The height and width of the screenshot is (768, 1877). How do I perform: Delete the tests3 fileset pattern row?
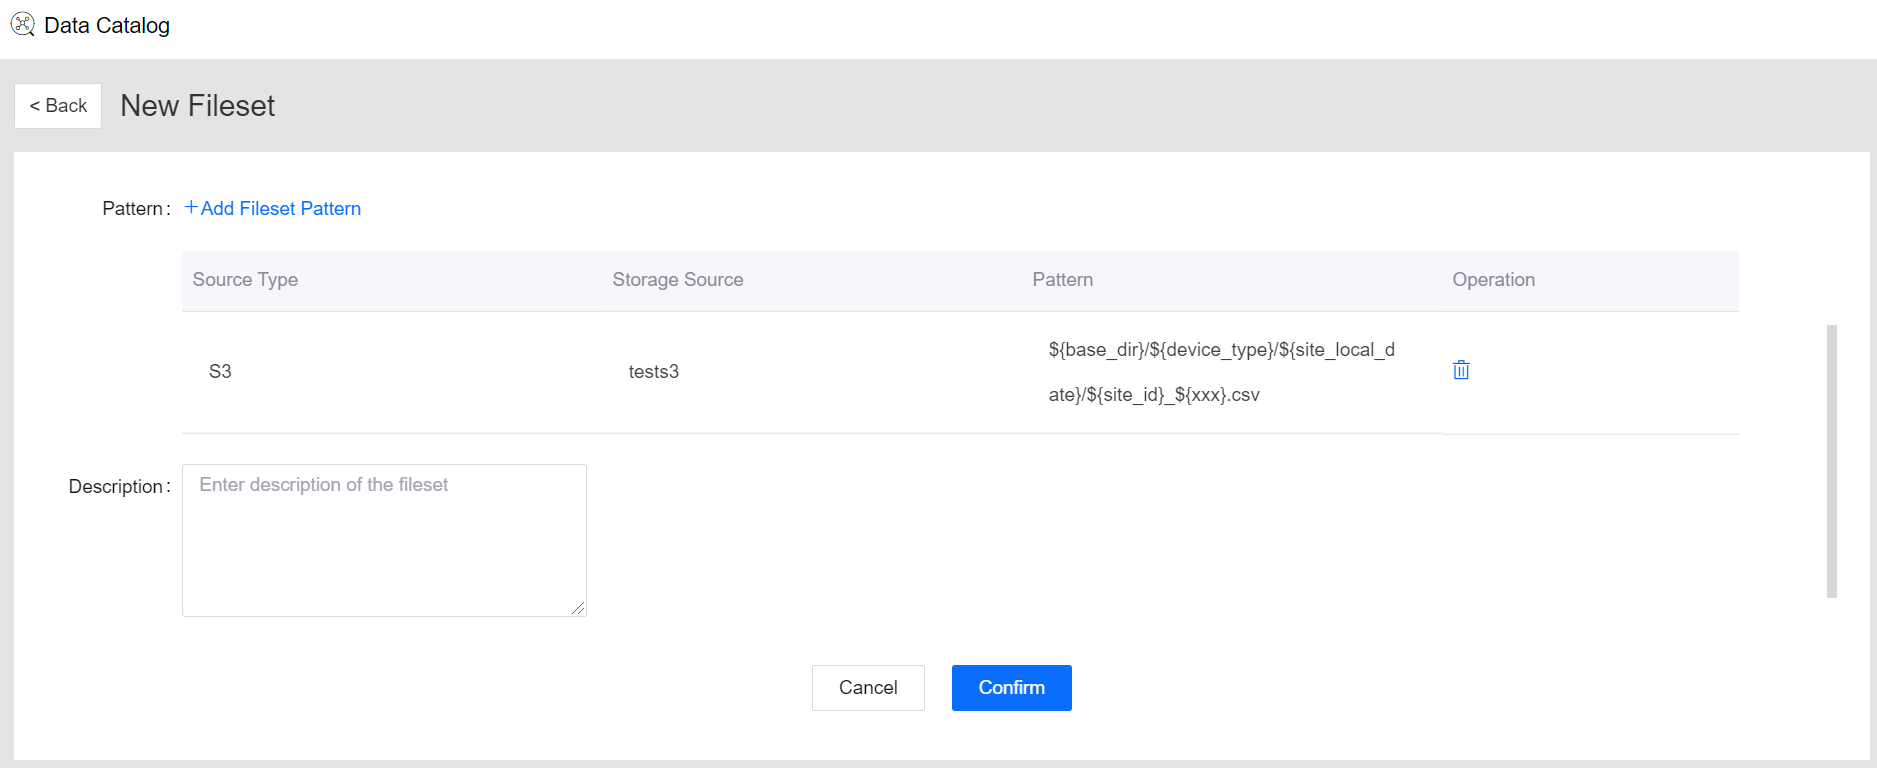pyautogui.click(x=1461, y=370)
